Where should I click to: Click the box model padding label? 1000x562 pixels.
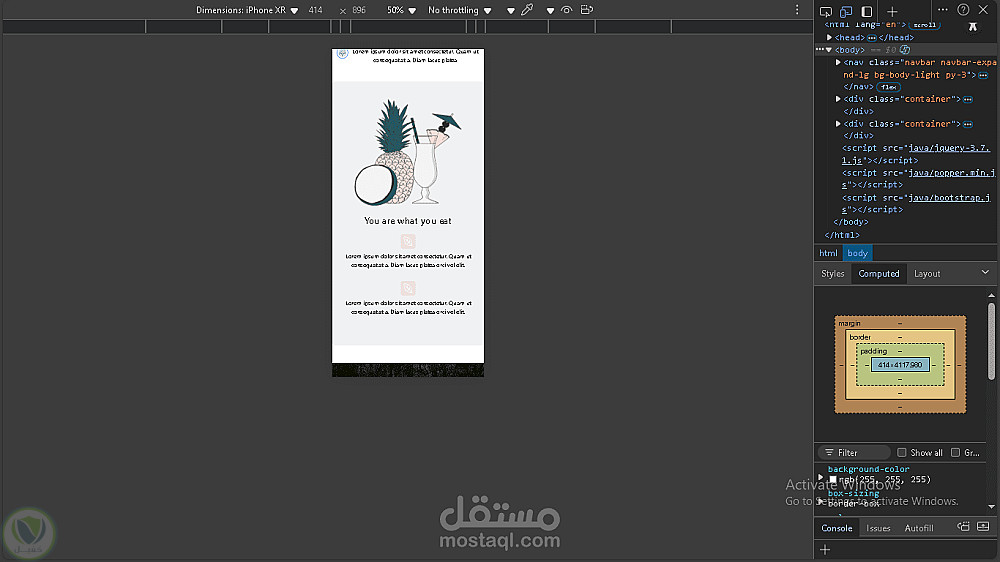click(x=874, y=351)
